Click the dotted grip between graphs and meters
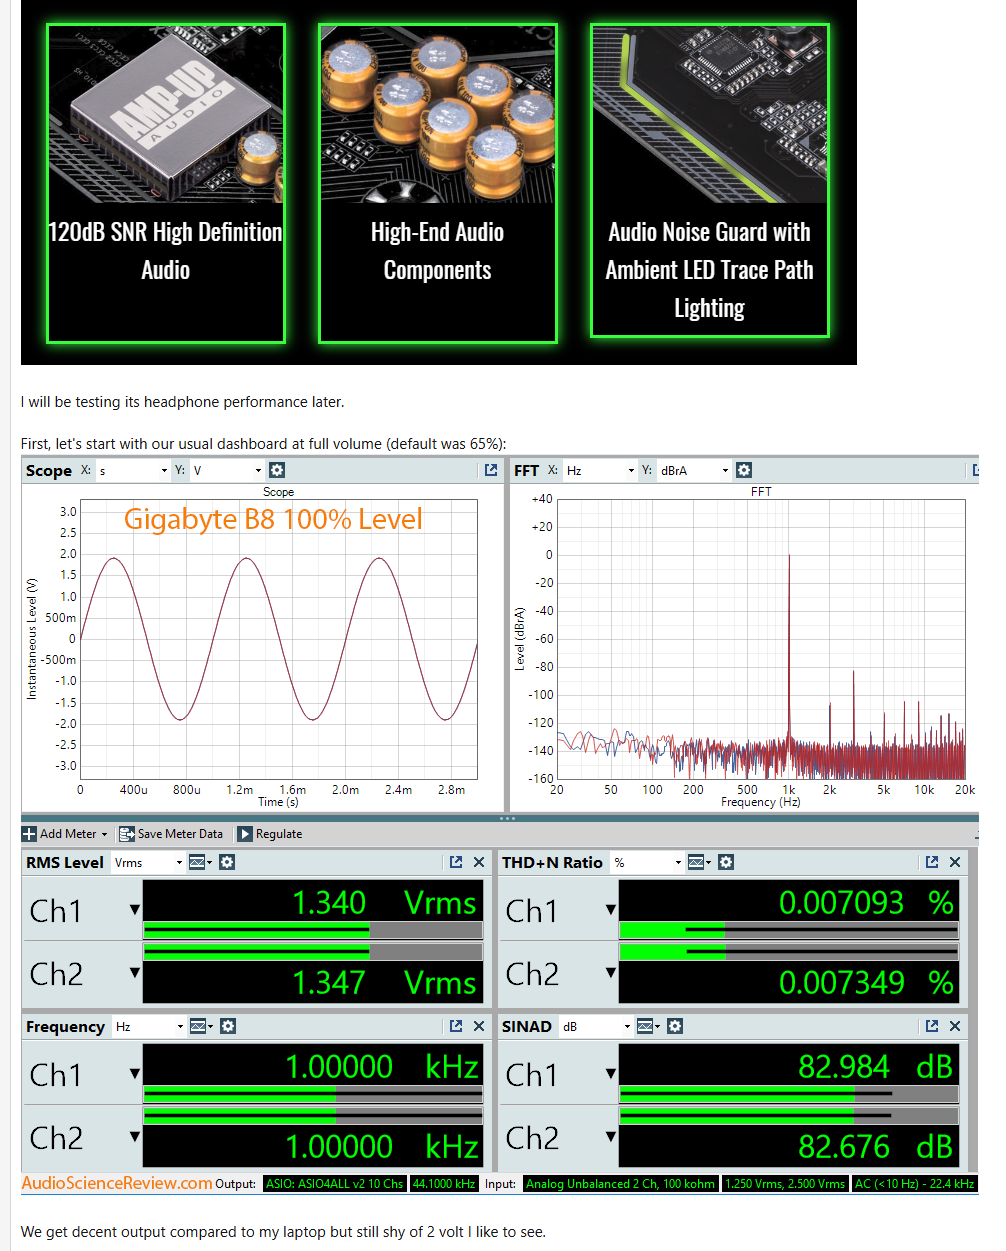 tap(507, 818)
